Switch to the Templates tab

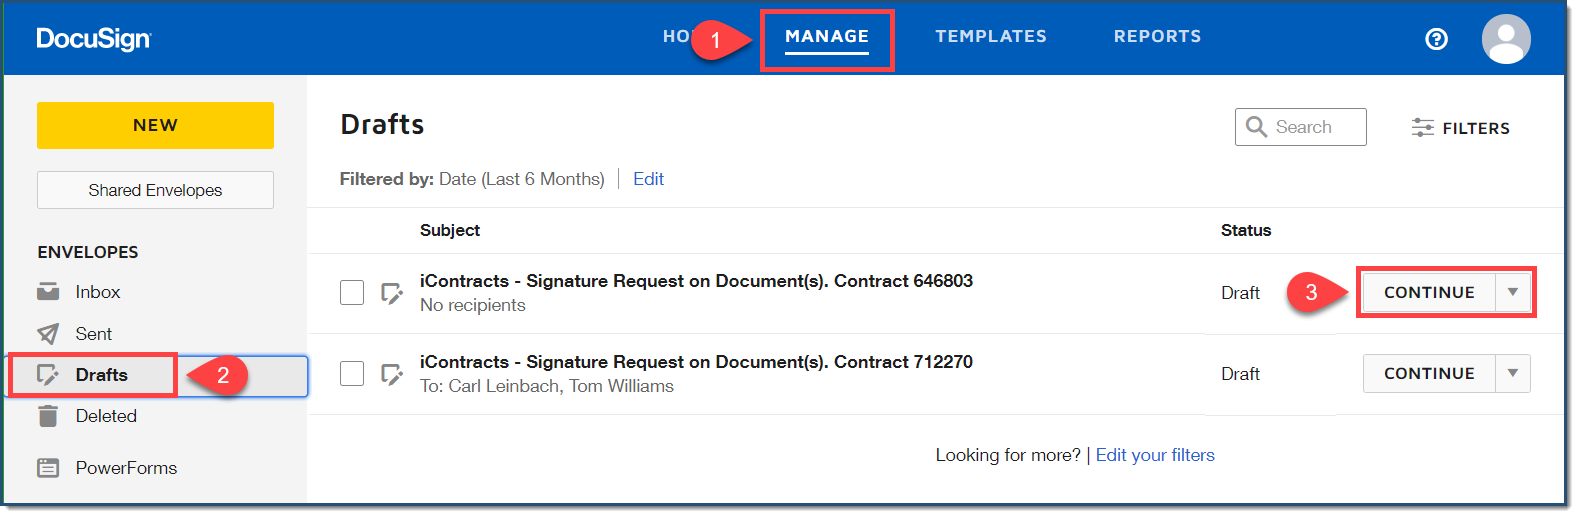(x=991, y=37)
